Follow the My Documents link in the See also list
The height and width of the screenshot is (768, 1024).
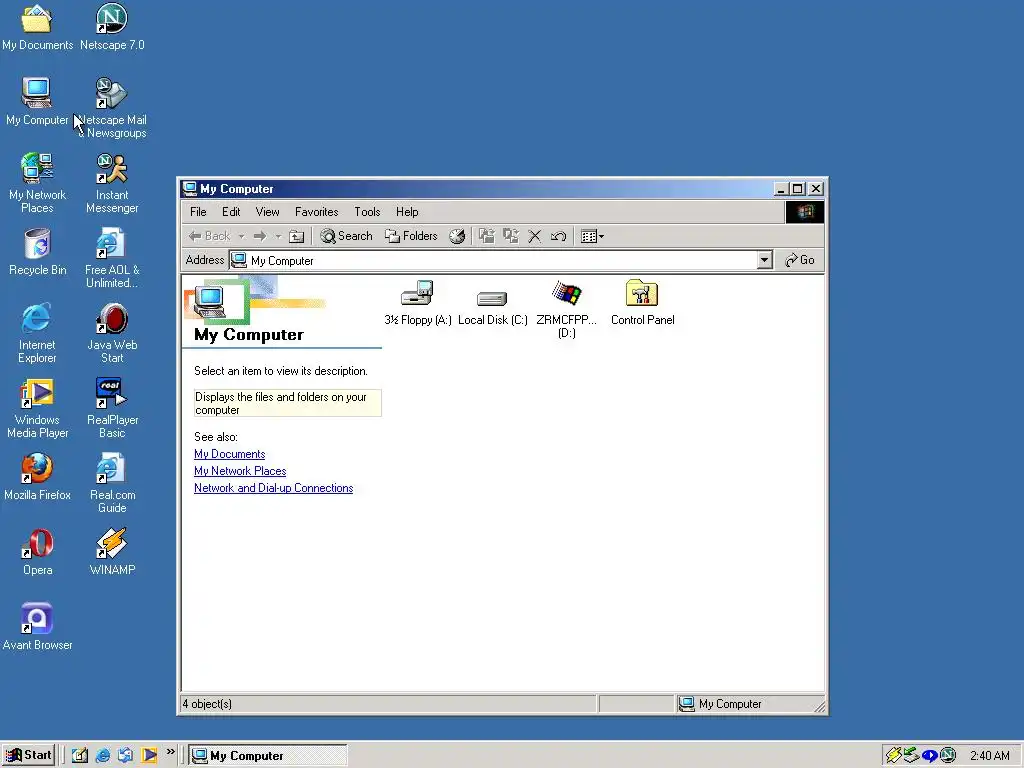tap(229, 454)
